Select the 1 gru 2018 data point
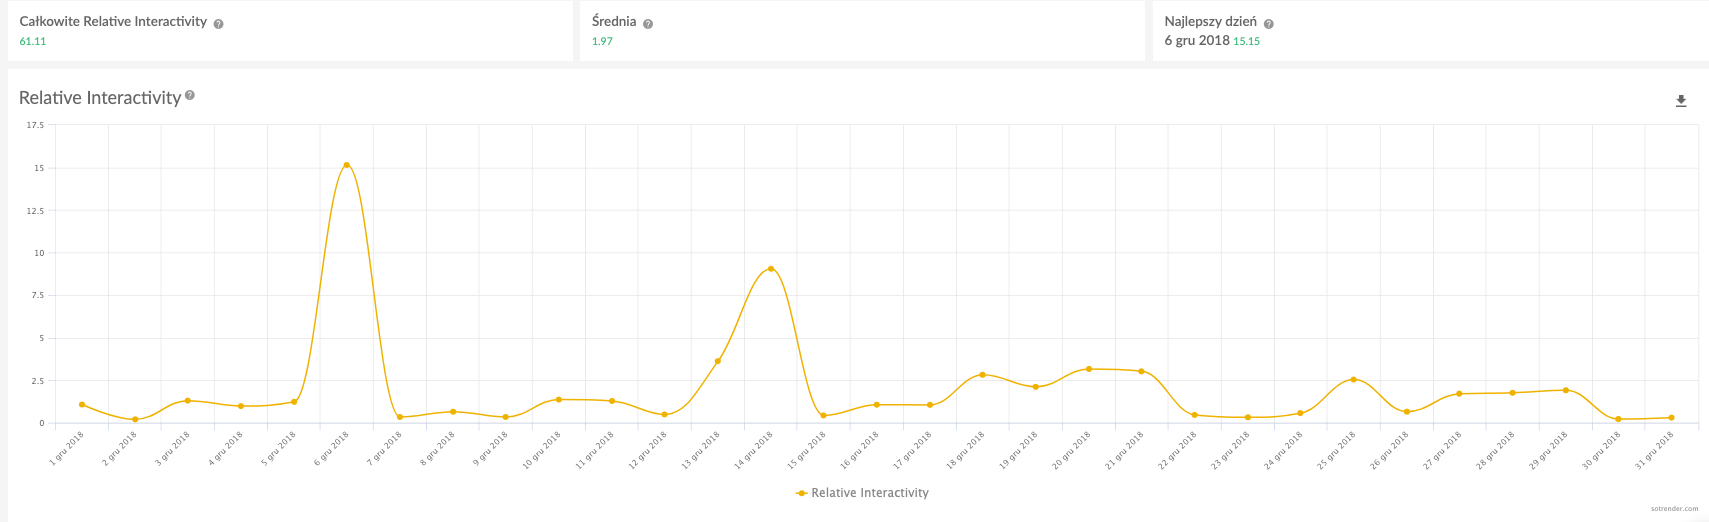This screenshot has width=1709, height=522. coord(82,405)
